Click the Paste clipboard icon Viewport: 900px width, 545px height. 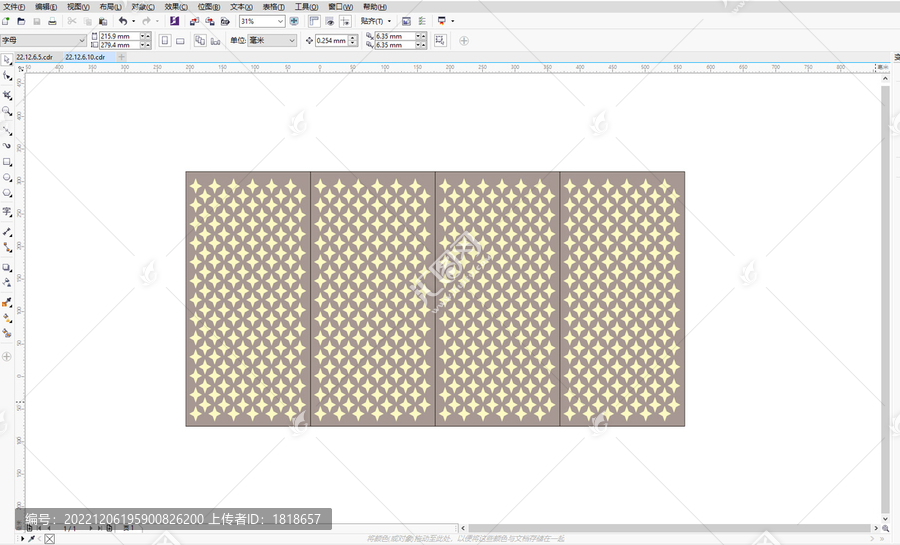pos(103,21)
